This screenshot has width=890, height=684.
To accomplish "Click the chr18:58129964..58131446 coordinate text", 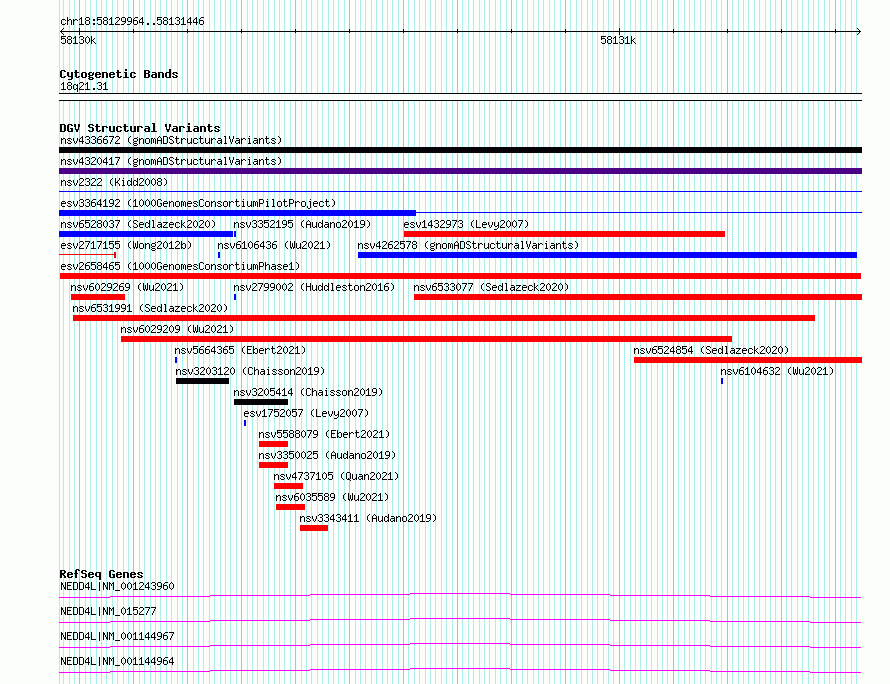I will coord(132,22).
